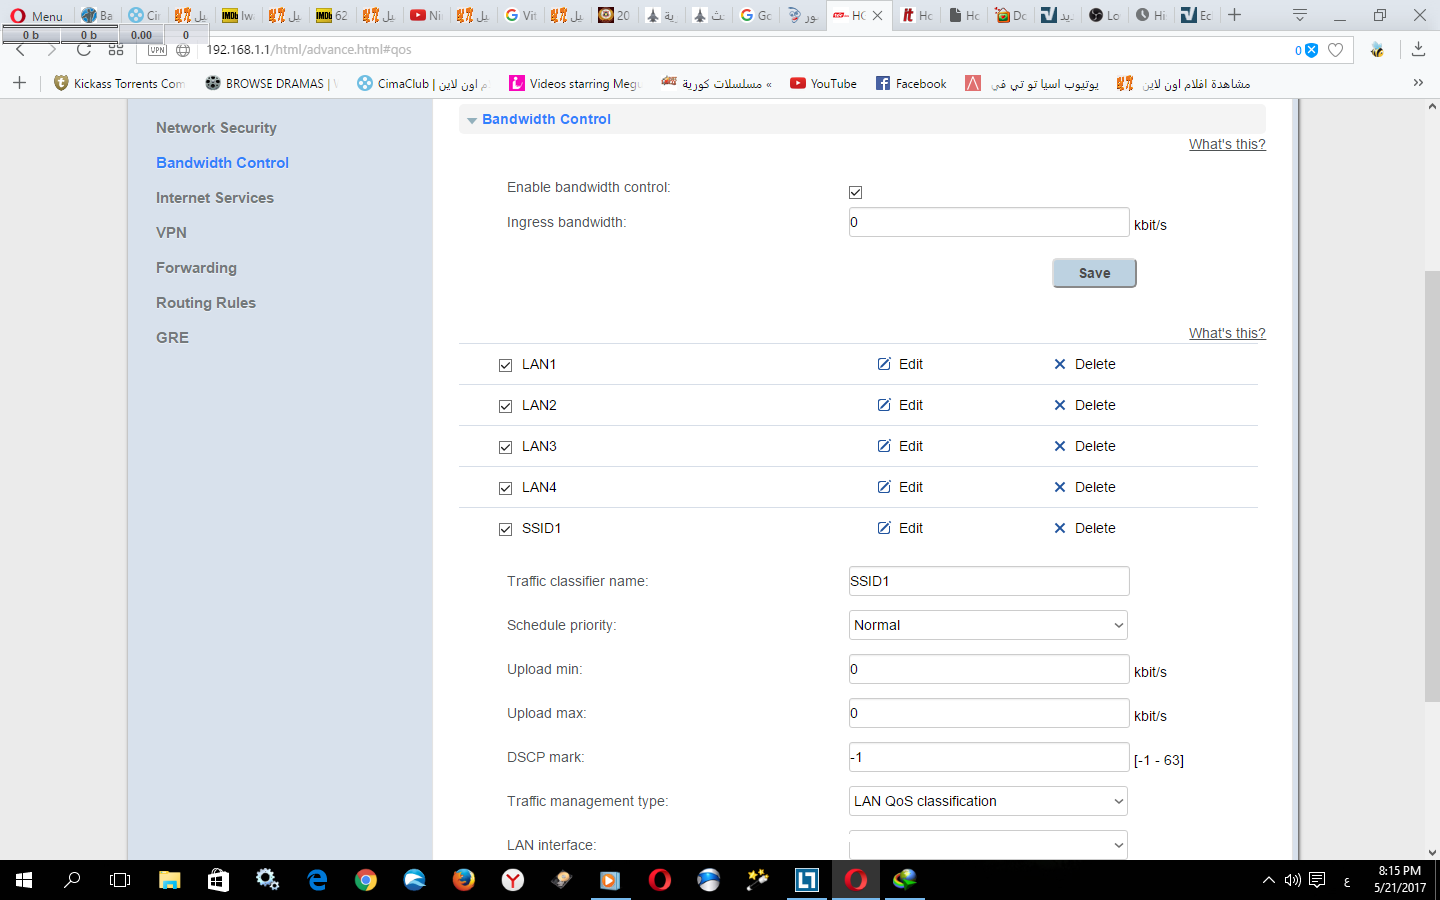Uncheck the LAN3 checkbox
Viewport: 1440px width, 900px height.
pyautogui.click(x=505, y=447)
